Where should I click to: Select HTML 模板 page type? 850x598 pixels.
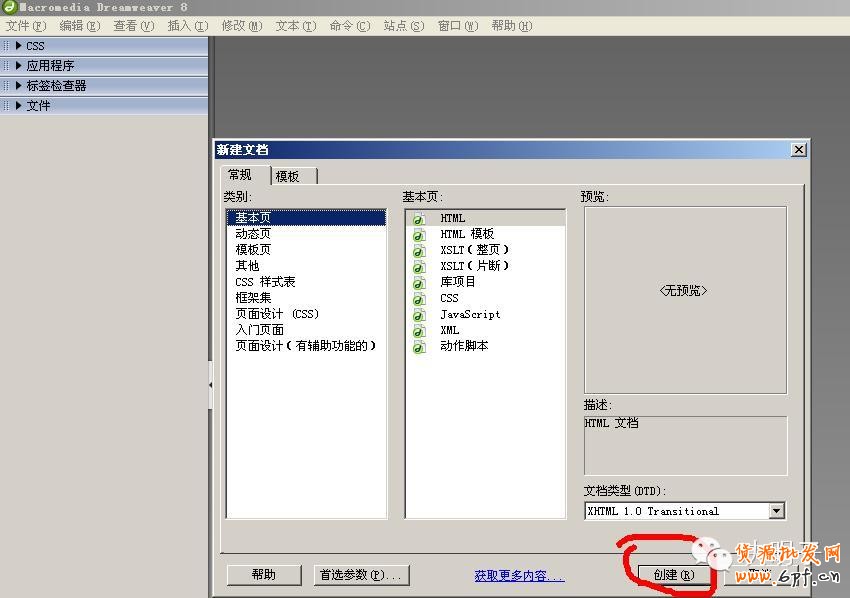tap(485, 234)
